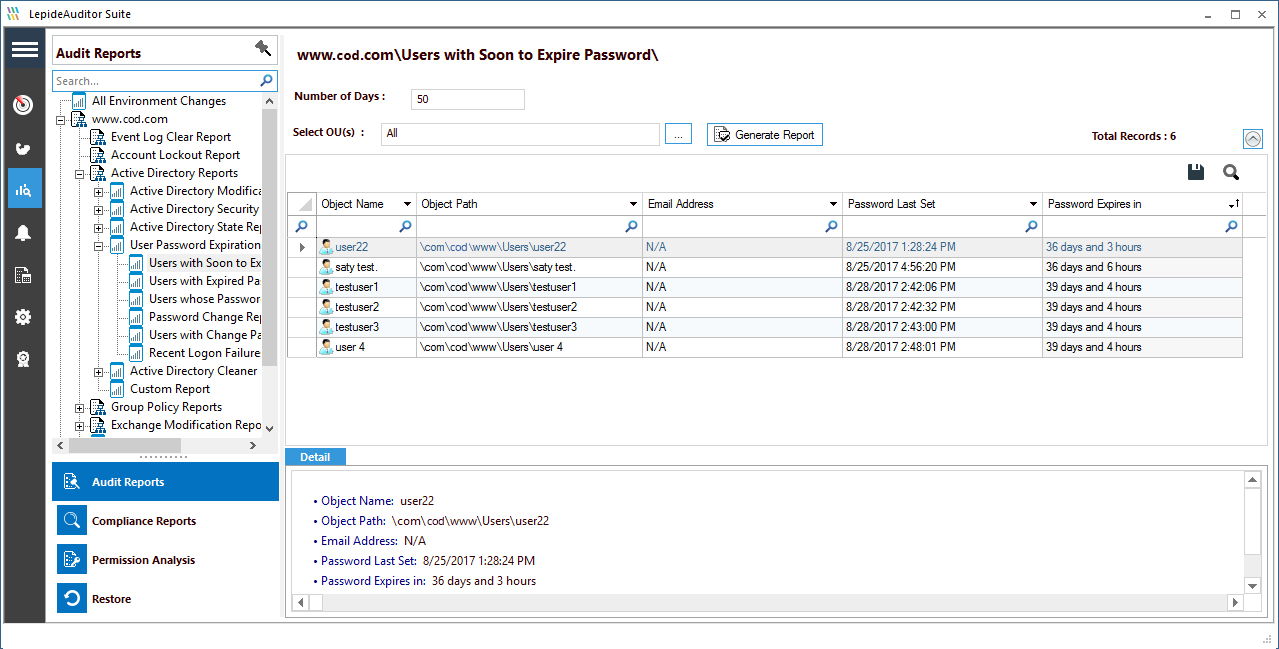
Task: Expand the Active Directory Cleaner node
Action: click(98, 371)
